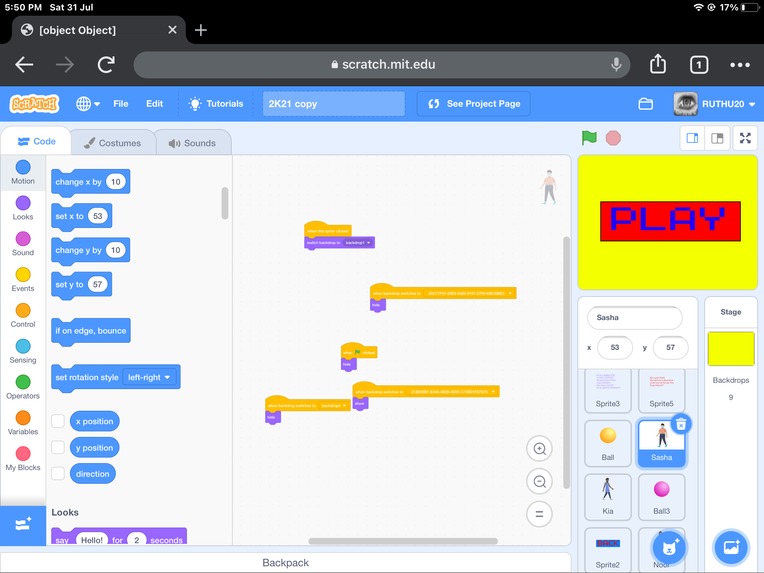Viewport: 764px width, 573px height.
Task: Open the Tutorials menu item
Action: (216, 104)
